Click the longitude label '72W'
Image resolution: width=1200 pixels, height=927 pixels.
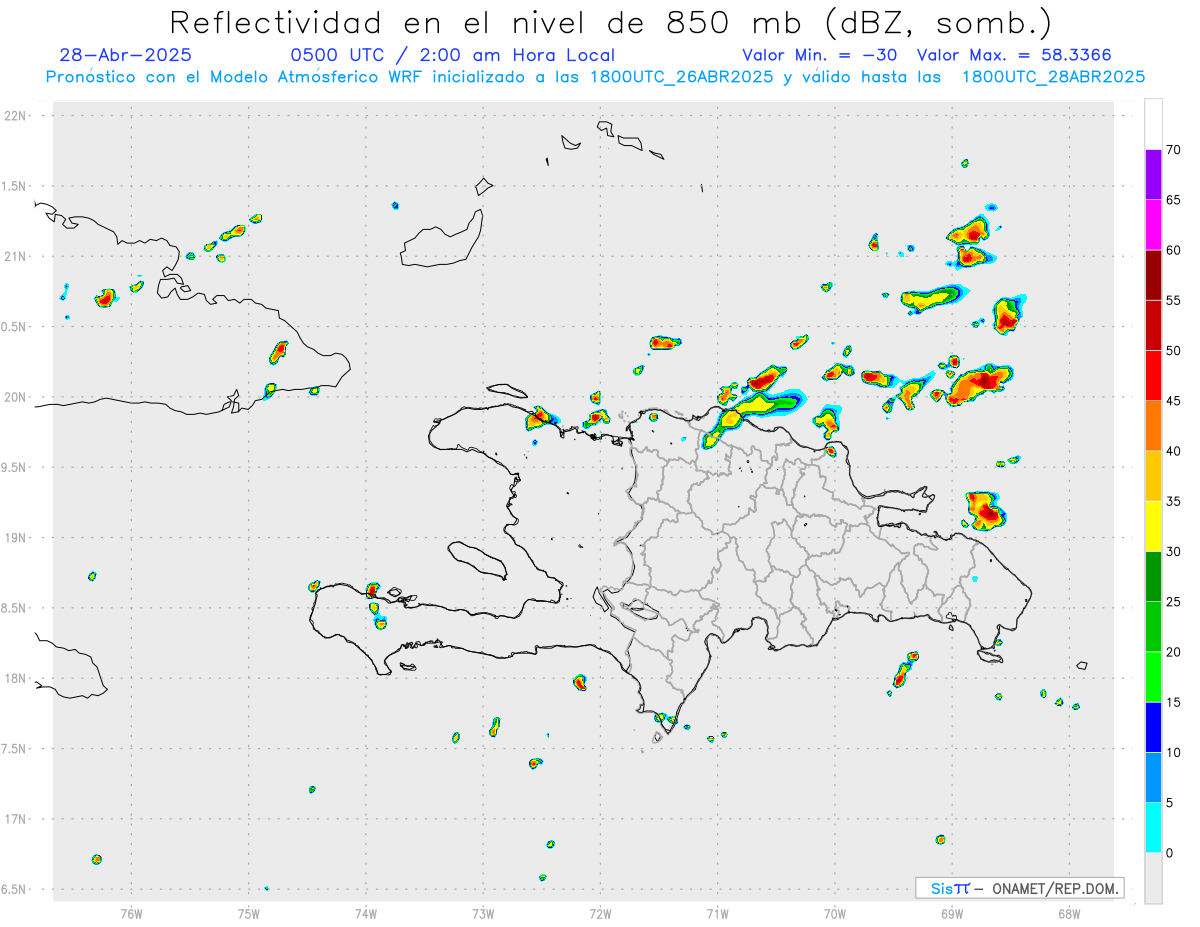coord(600,912)
